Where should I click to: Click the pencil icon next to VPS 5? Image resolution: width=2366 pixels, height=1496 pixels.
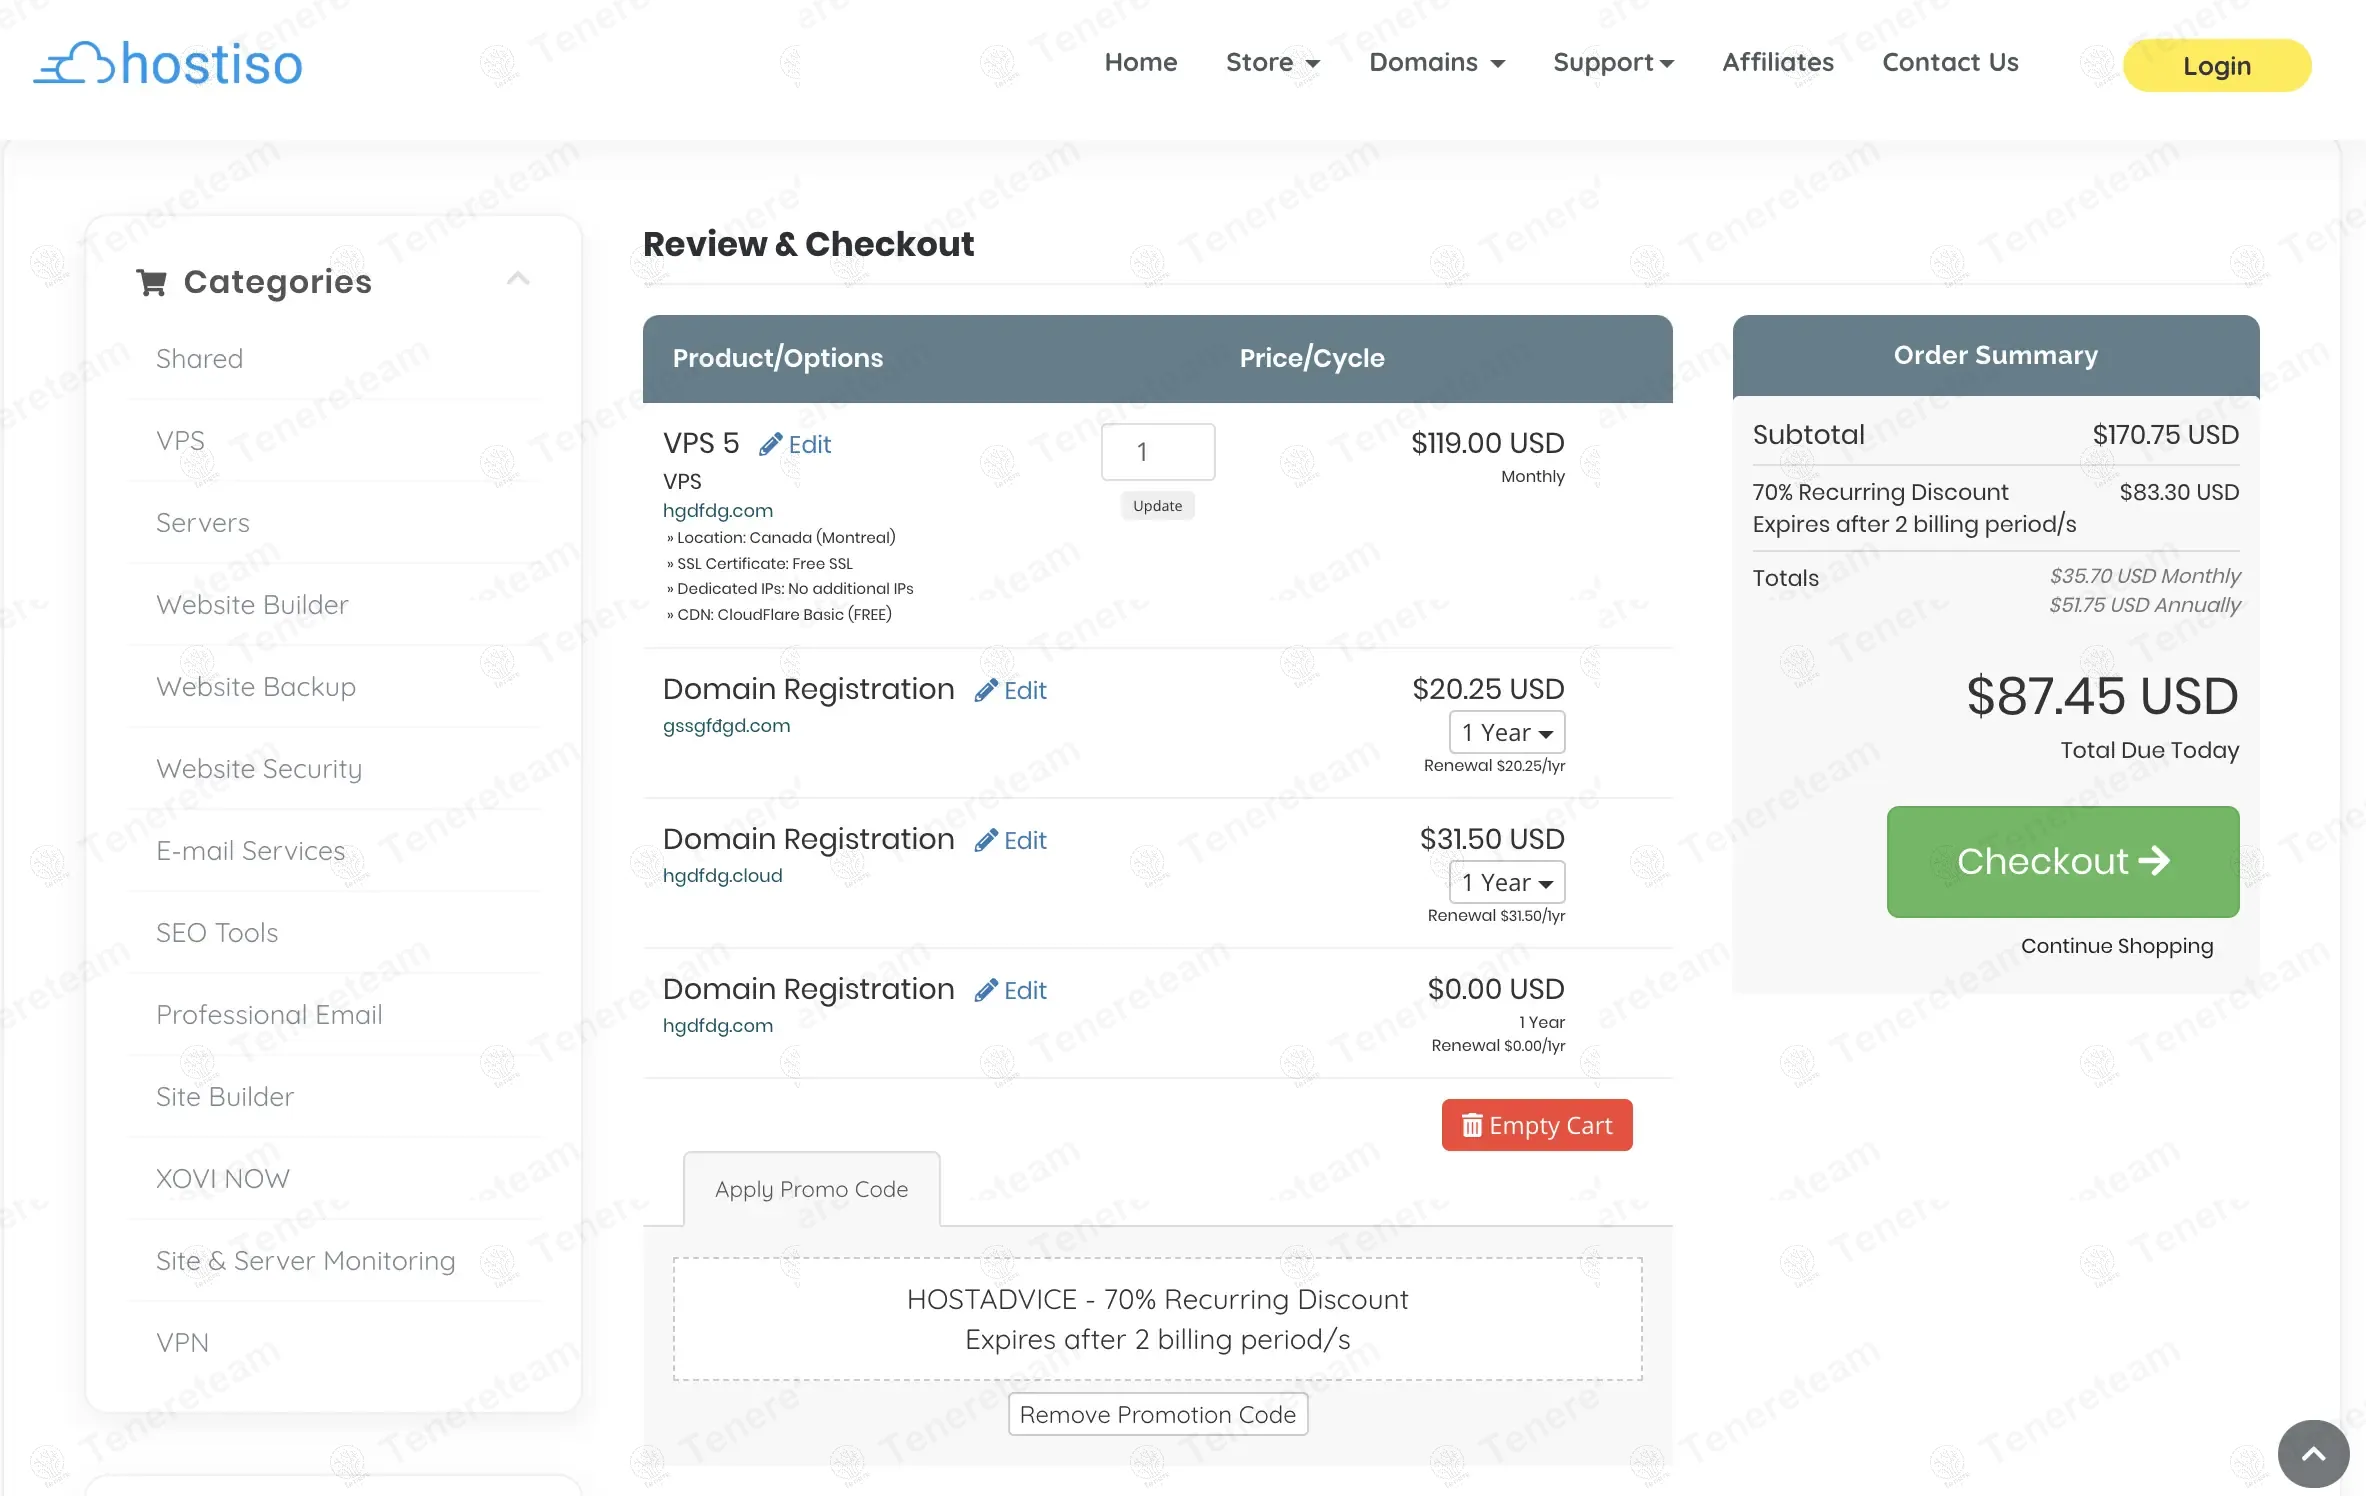(770, 444)
